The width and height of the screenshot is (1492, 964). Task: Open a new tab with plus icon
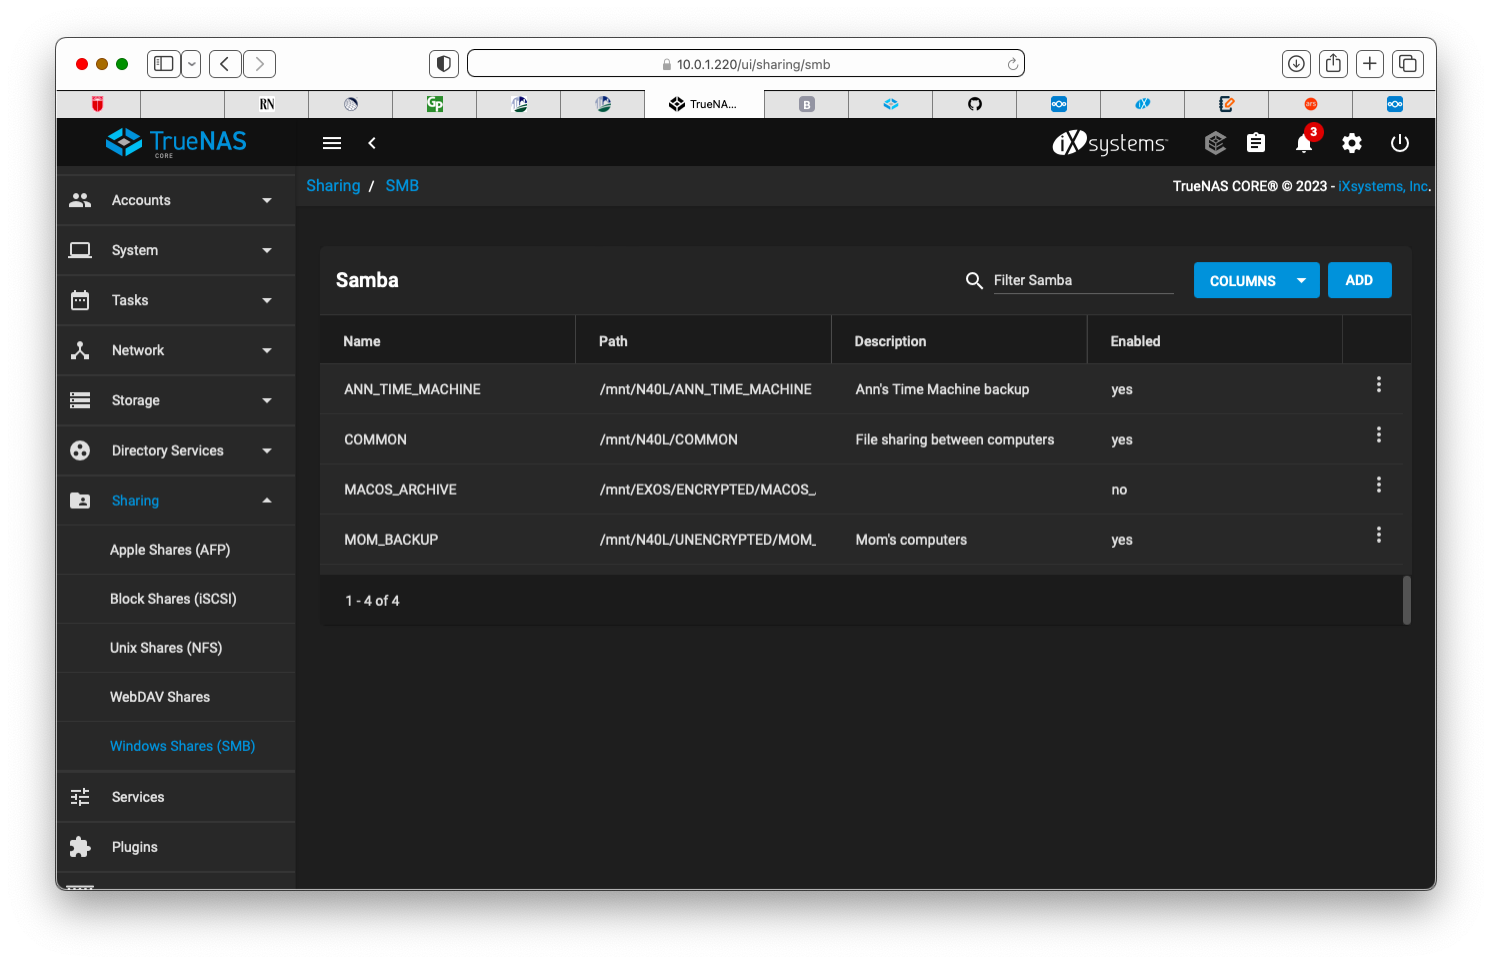pyautogui.click(x=1370, y=64)
